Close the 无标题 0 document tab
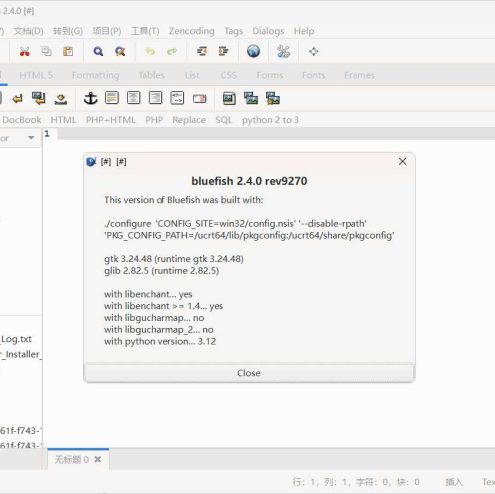This screenshot has width=495, height=494. [98, 460]
